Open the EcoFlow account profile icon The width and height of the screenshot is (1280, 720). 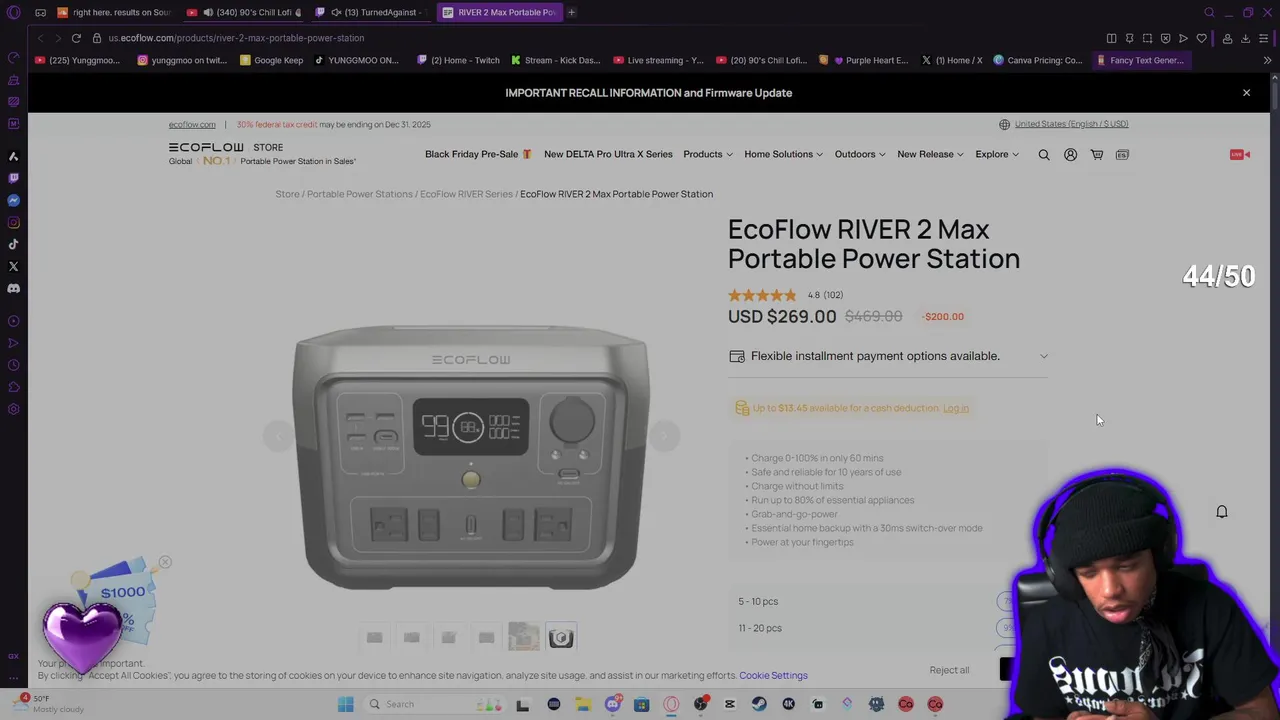pyautogui.click(x=1070, y=155)
